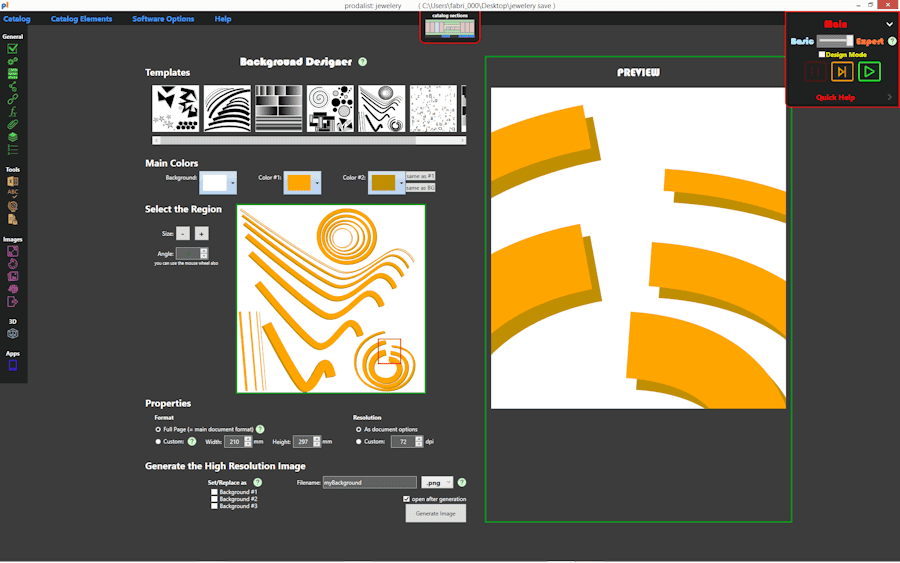Open the 3D cube icon in sidebar

(13, 333)
